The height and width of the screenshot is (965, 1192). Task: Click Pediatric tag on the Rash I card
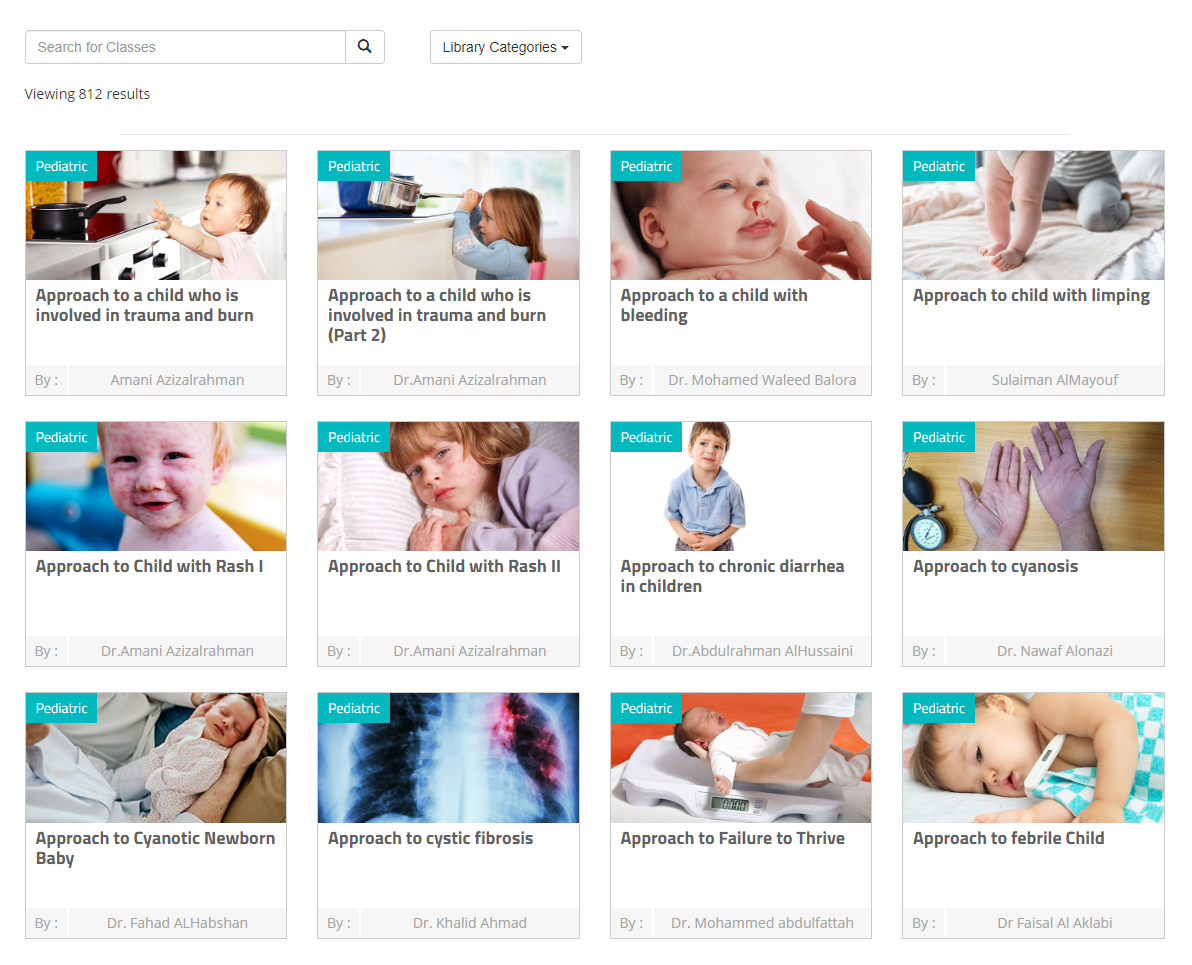click(x=62, y=437)
